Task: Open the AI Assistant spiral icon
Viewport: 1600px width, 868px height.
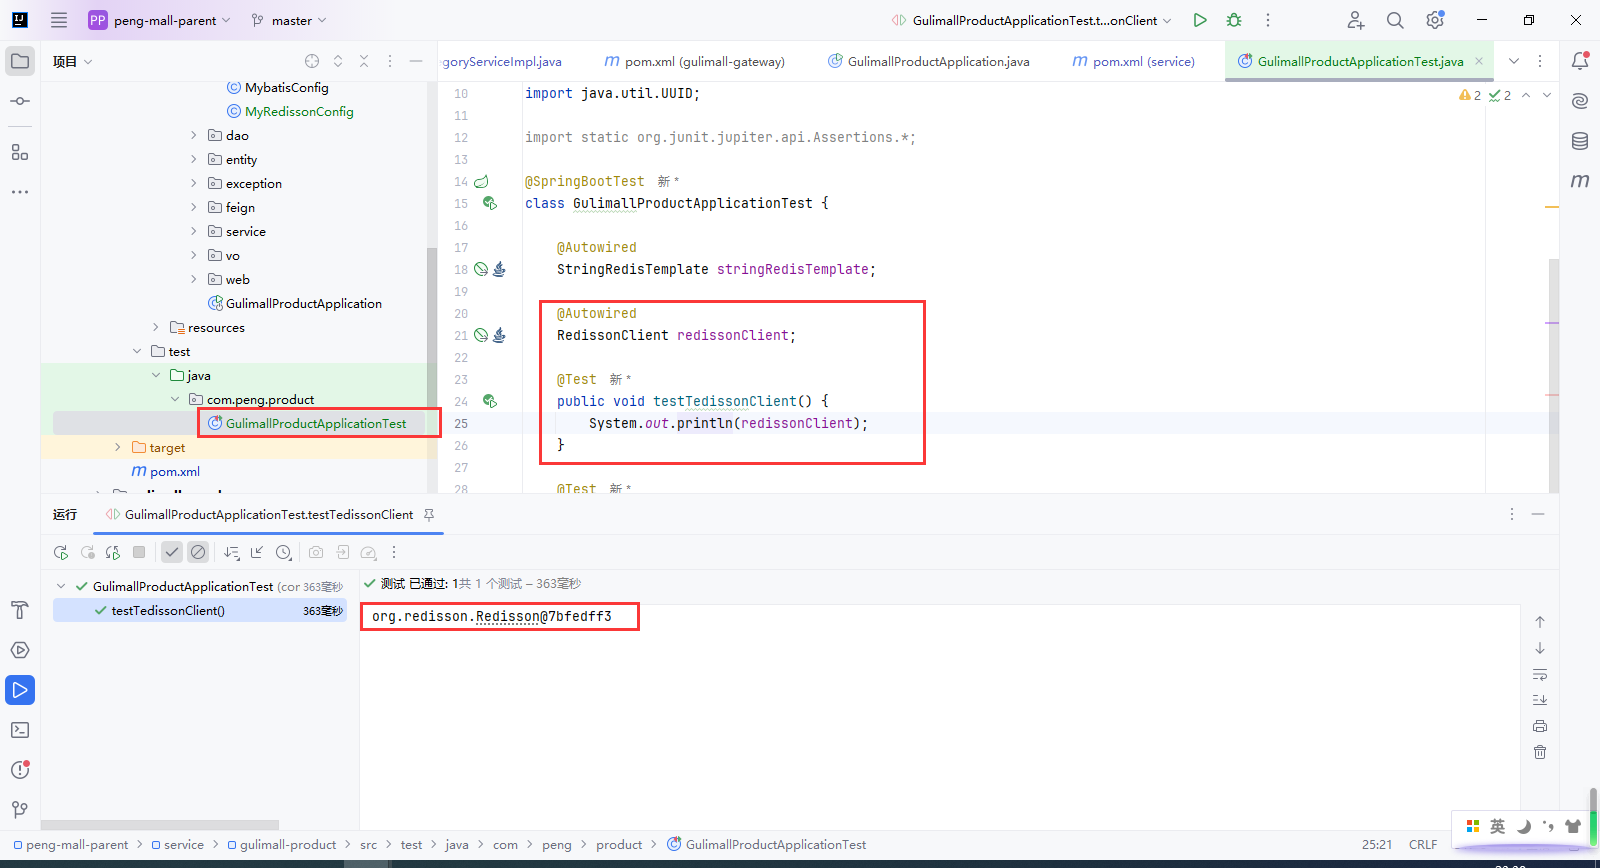Action: [x=1580, y=101]
